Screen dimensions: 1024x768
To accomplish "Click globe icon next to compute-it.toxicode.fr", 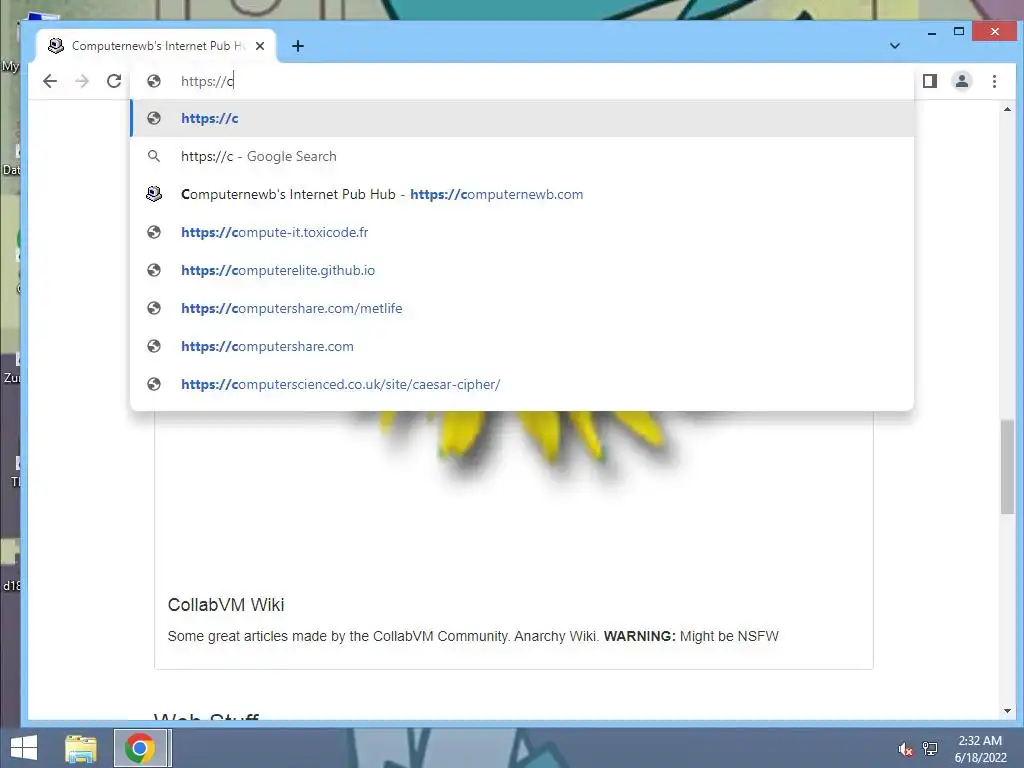I will (154, 232).
